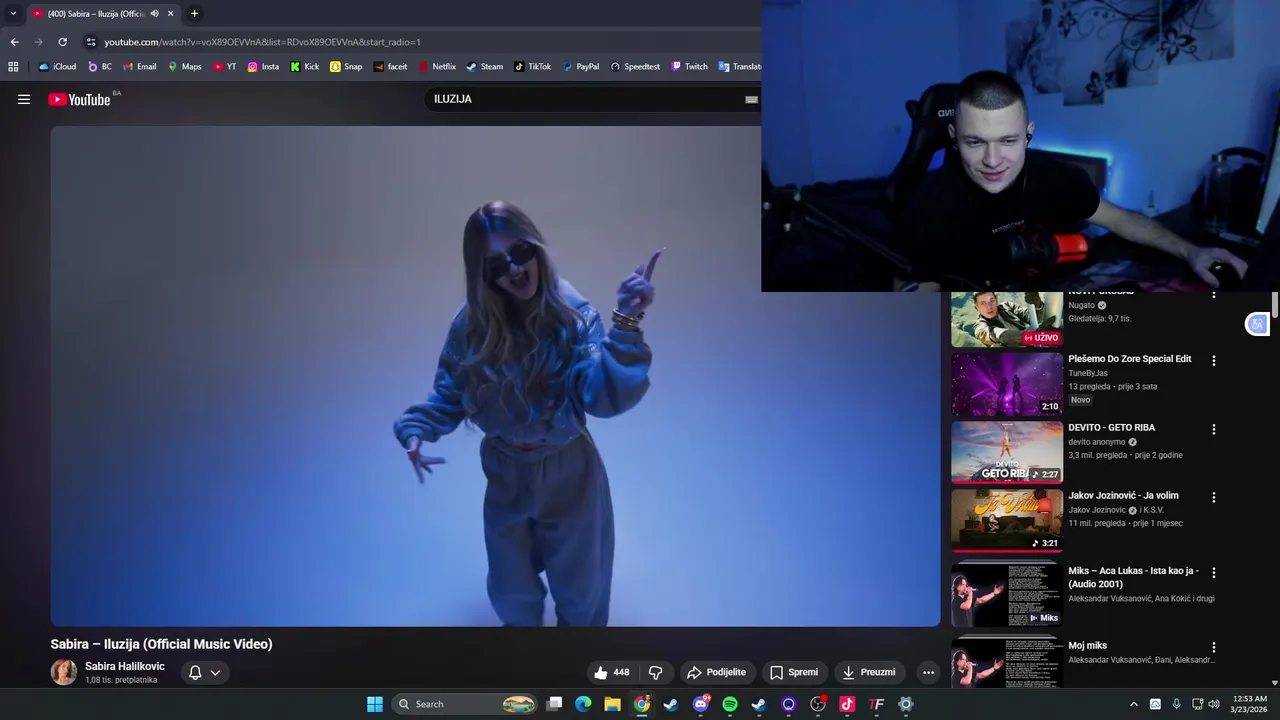Open Miks – Aca Lukas thumbnail
1280x720 pixels.
click(1007, 595)
